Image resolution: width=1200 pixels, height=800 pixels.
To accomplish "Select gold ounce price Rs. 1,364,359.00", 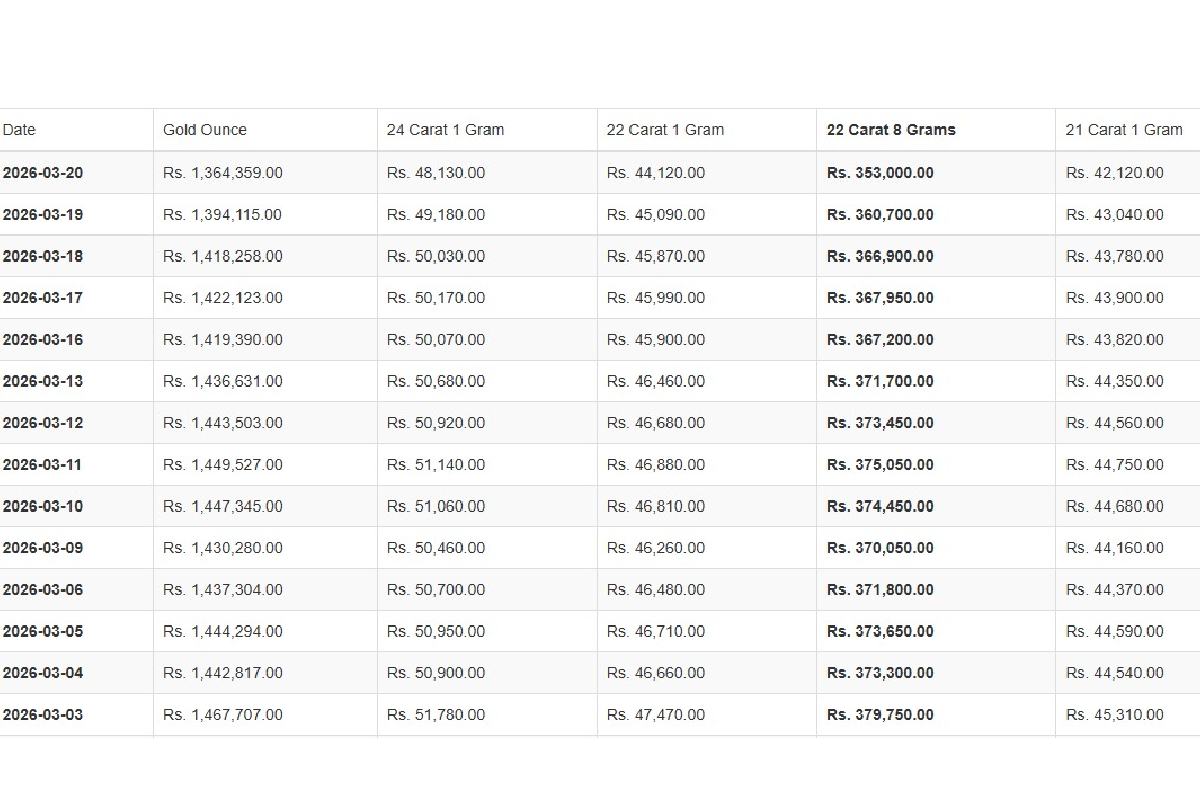I will pyautogui.click(x=223, y=173).
